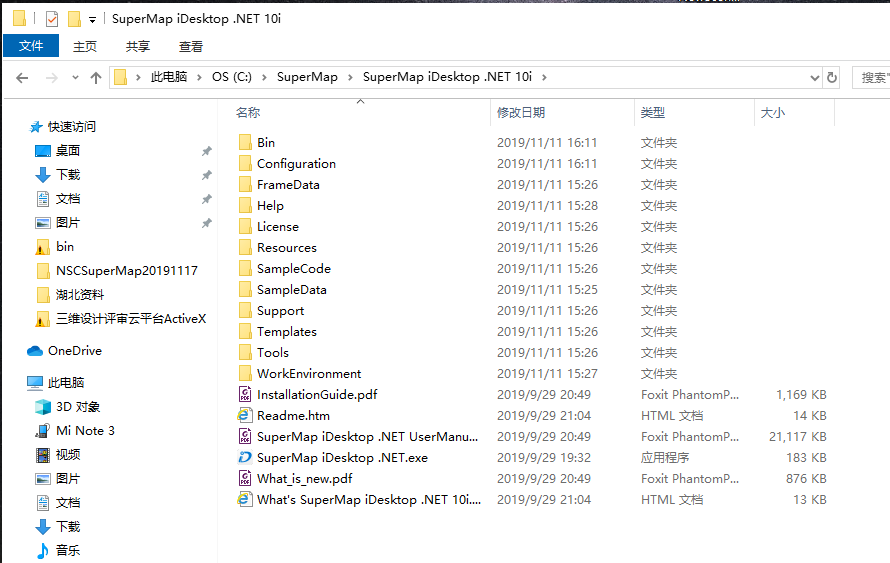Open bin folder in quick access

point(65,246)
